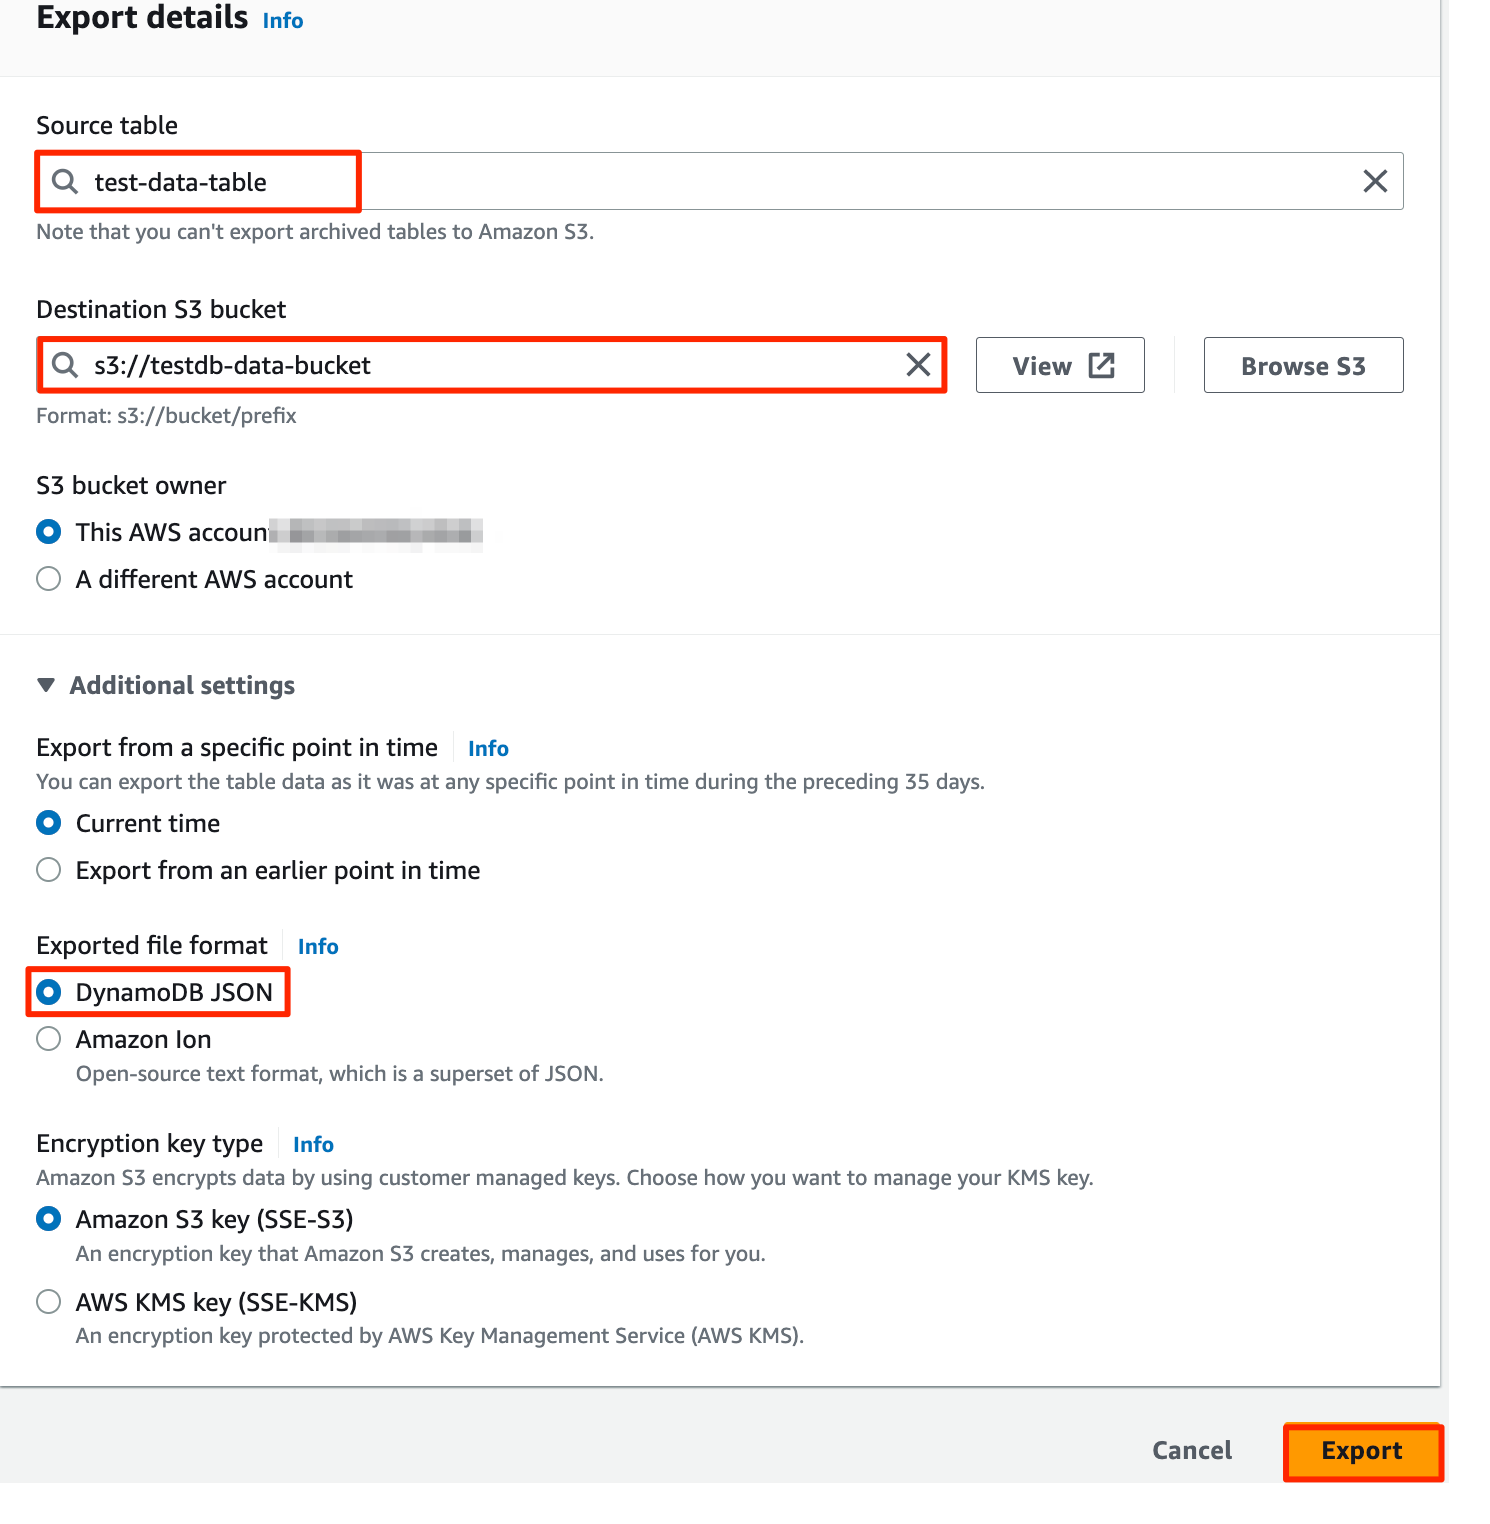
Task: Select Amazon S3 key (SSE-S3) encryption
Action: click(48, 1219)
